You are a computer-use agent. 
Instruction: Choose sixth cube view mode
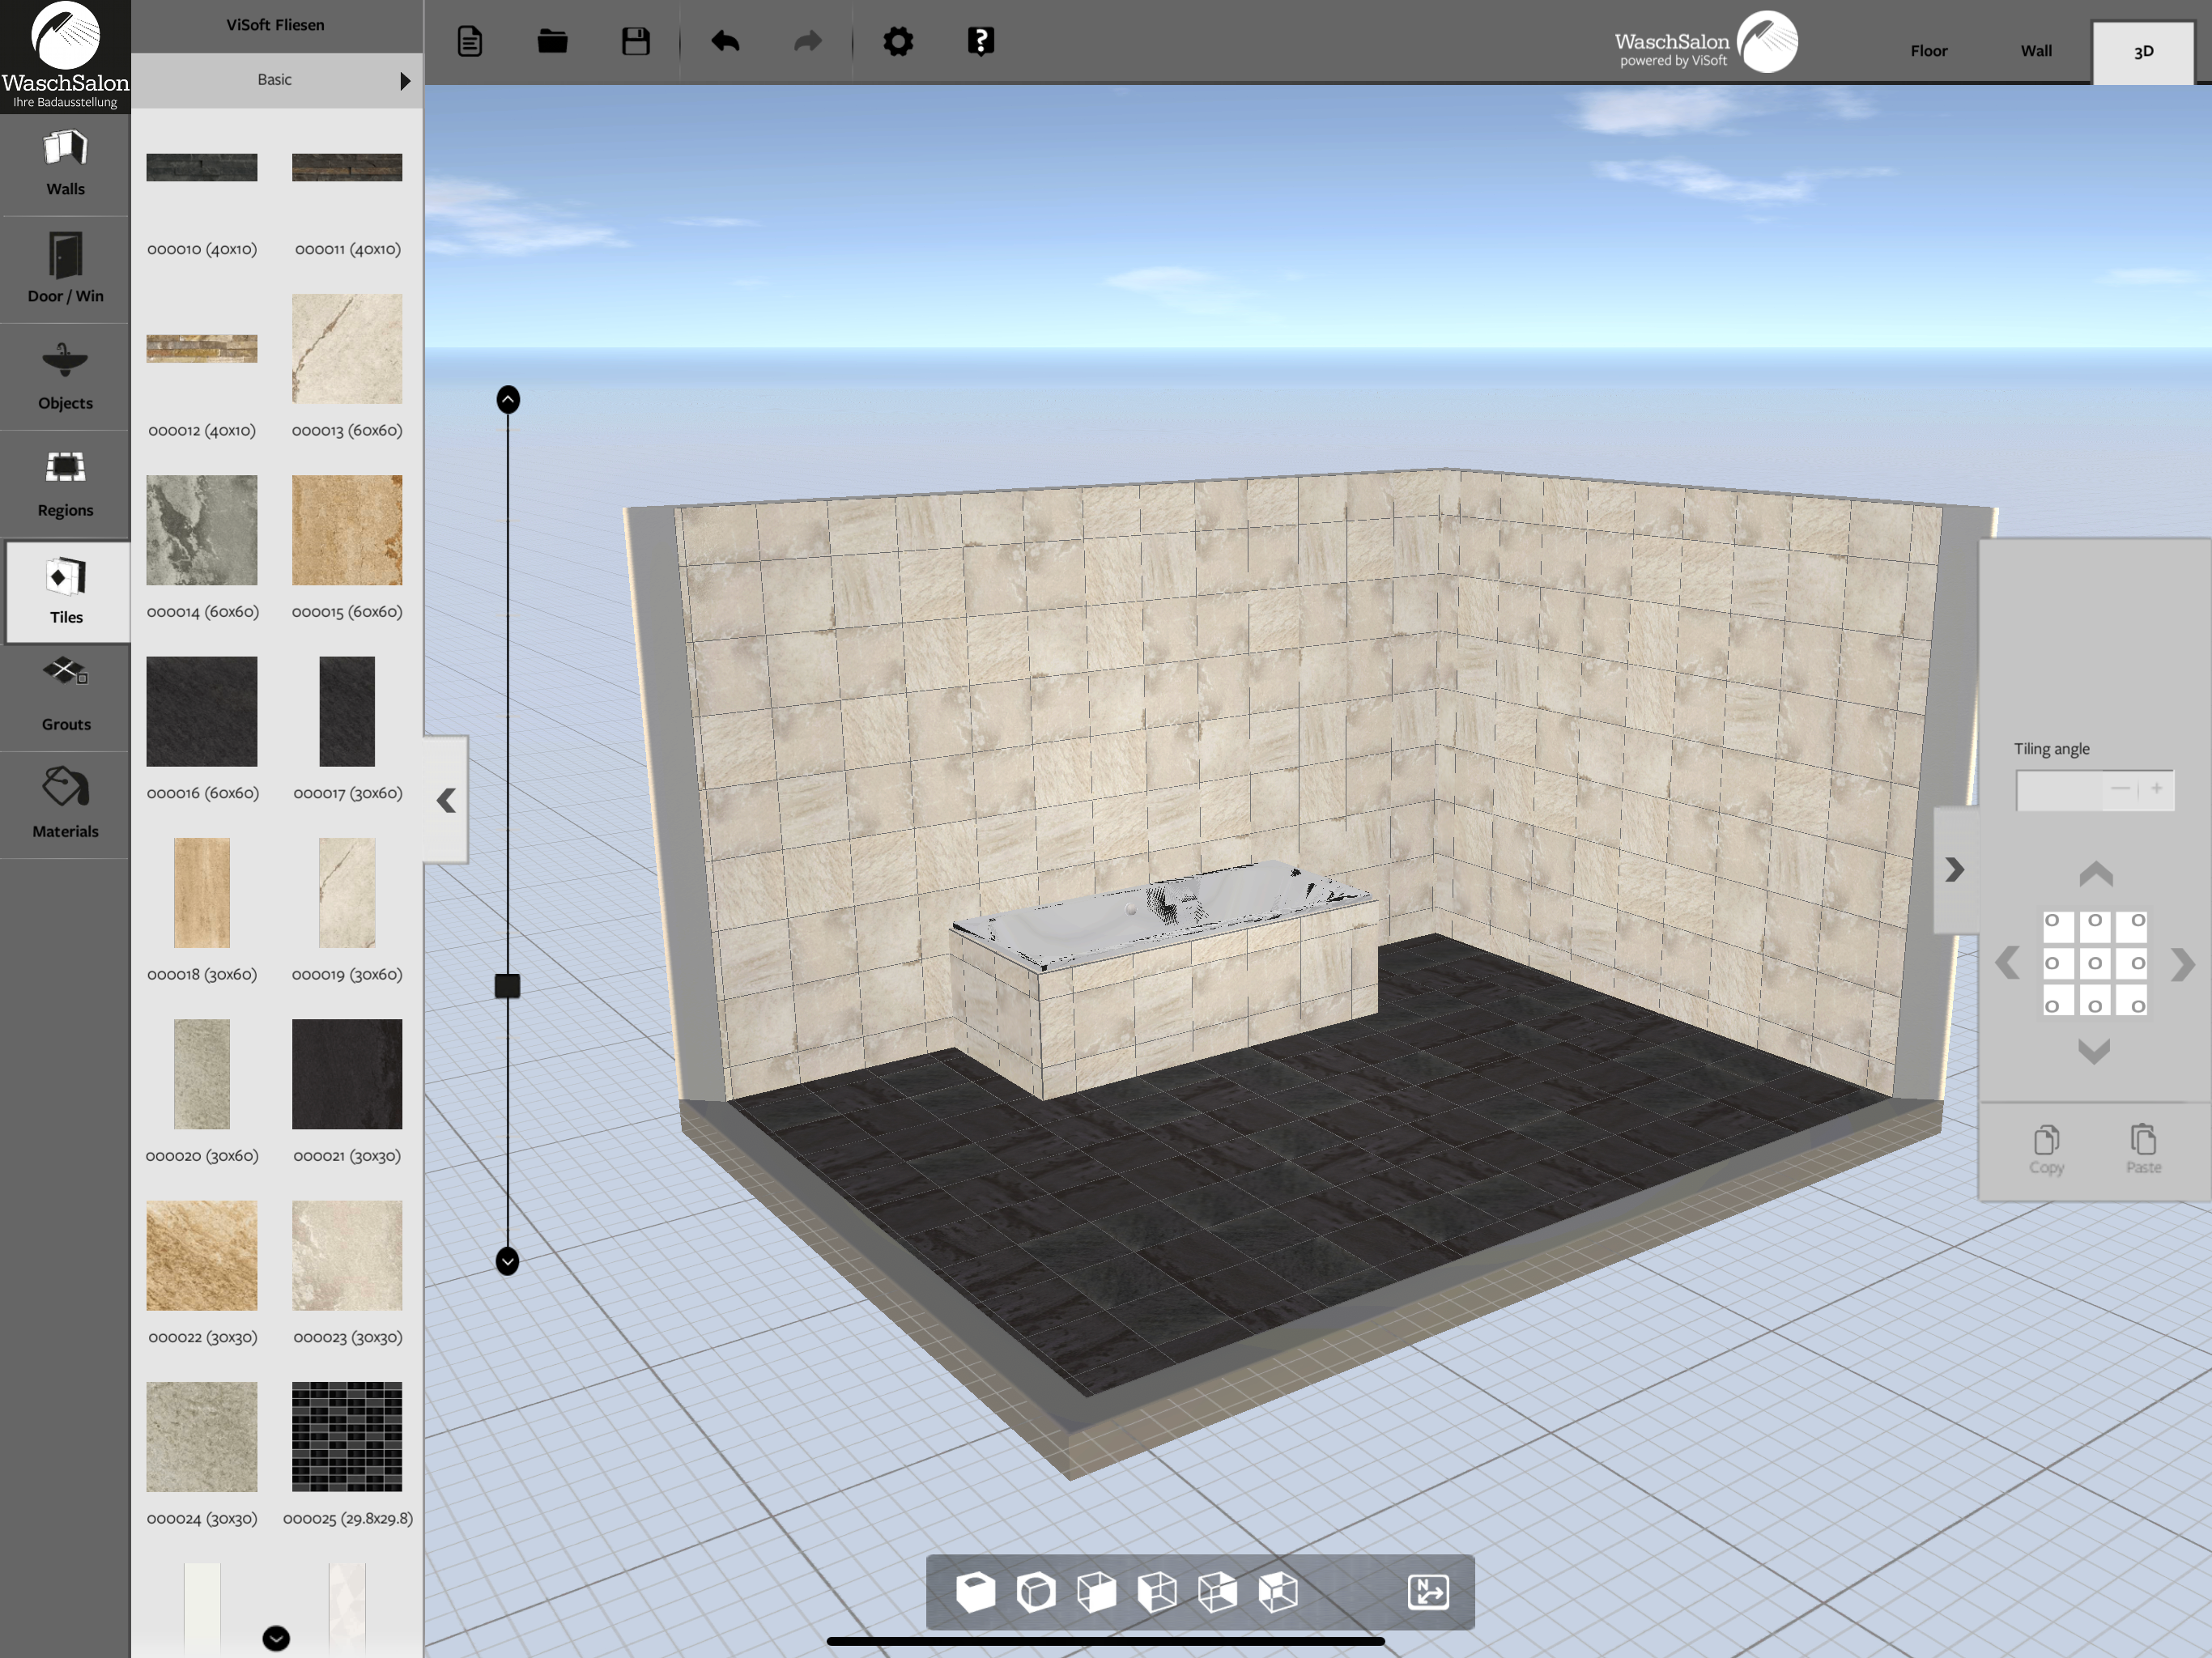click(x=1278, y=1592)
